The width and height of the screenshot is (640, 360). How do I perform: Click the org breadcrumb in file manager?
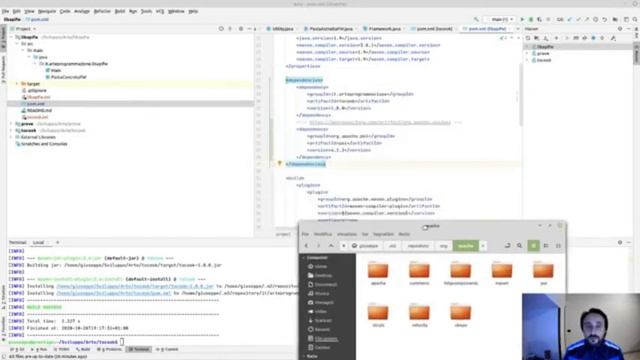[x=443, y=246]
